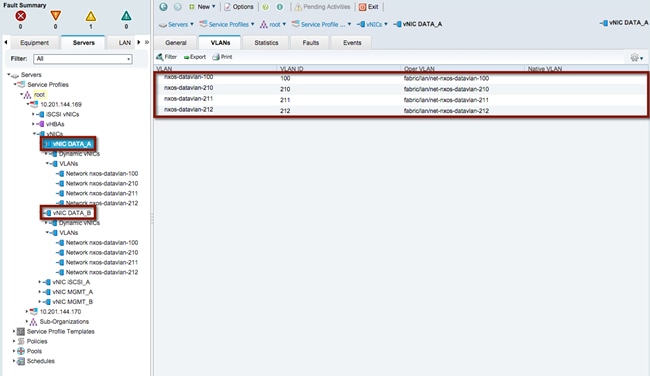
Task: Select Service Profiles tree node
Action: [x=48, y=85]
